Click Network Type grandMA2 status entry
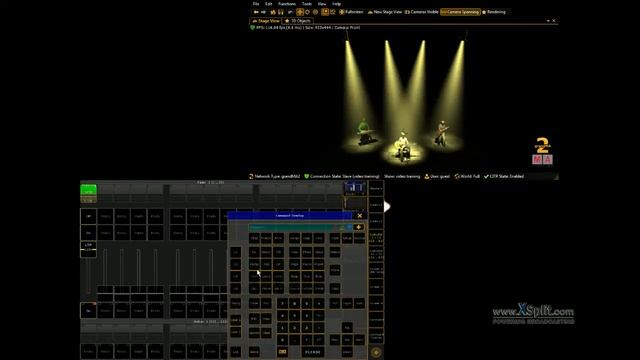Screen dimensions: 640x360 click(x=274, y=176)
